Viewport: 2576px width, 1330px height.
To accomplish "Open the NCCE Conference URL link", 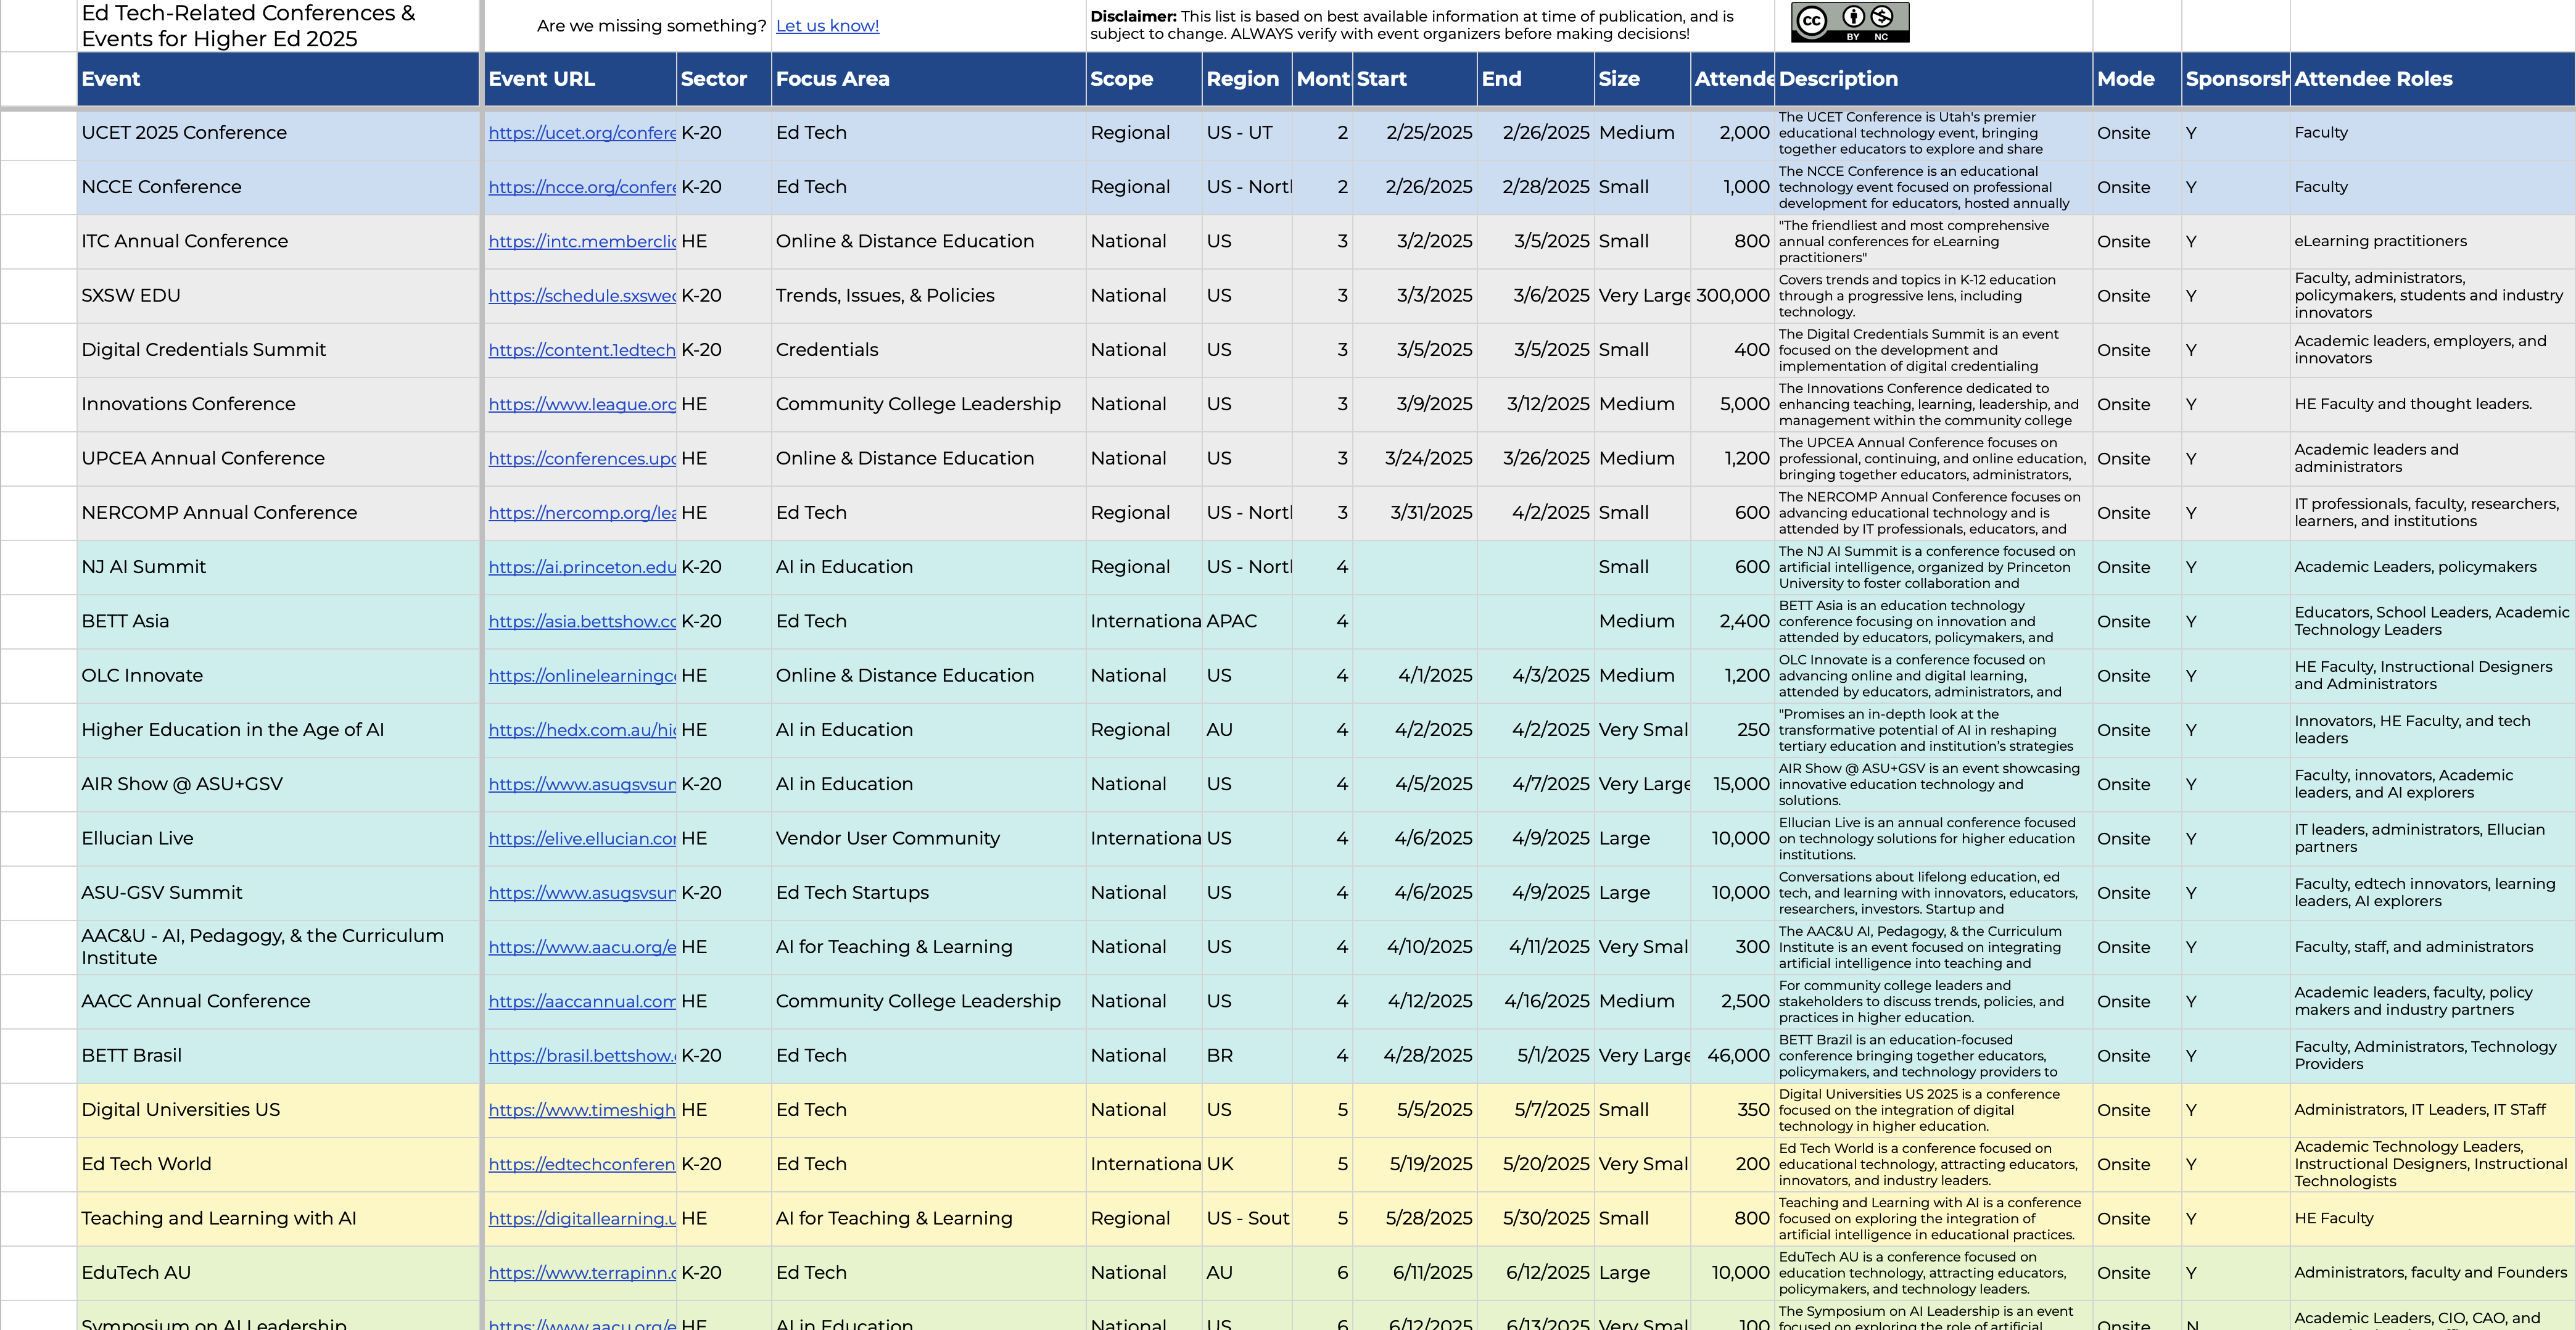I will [582, 187].
